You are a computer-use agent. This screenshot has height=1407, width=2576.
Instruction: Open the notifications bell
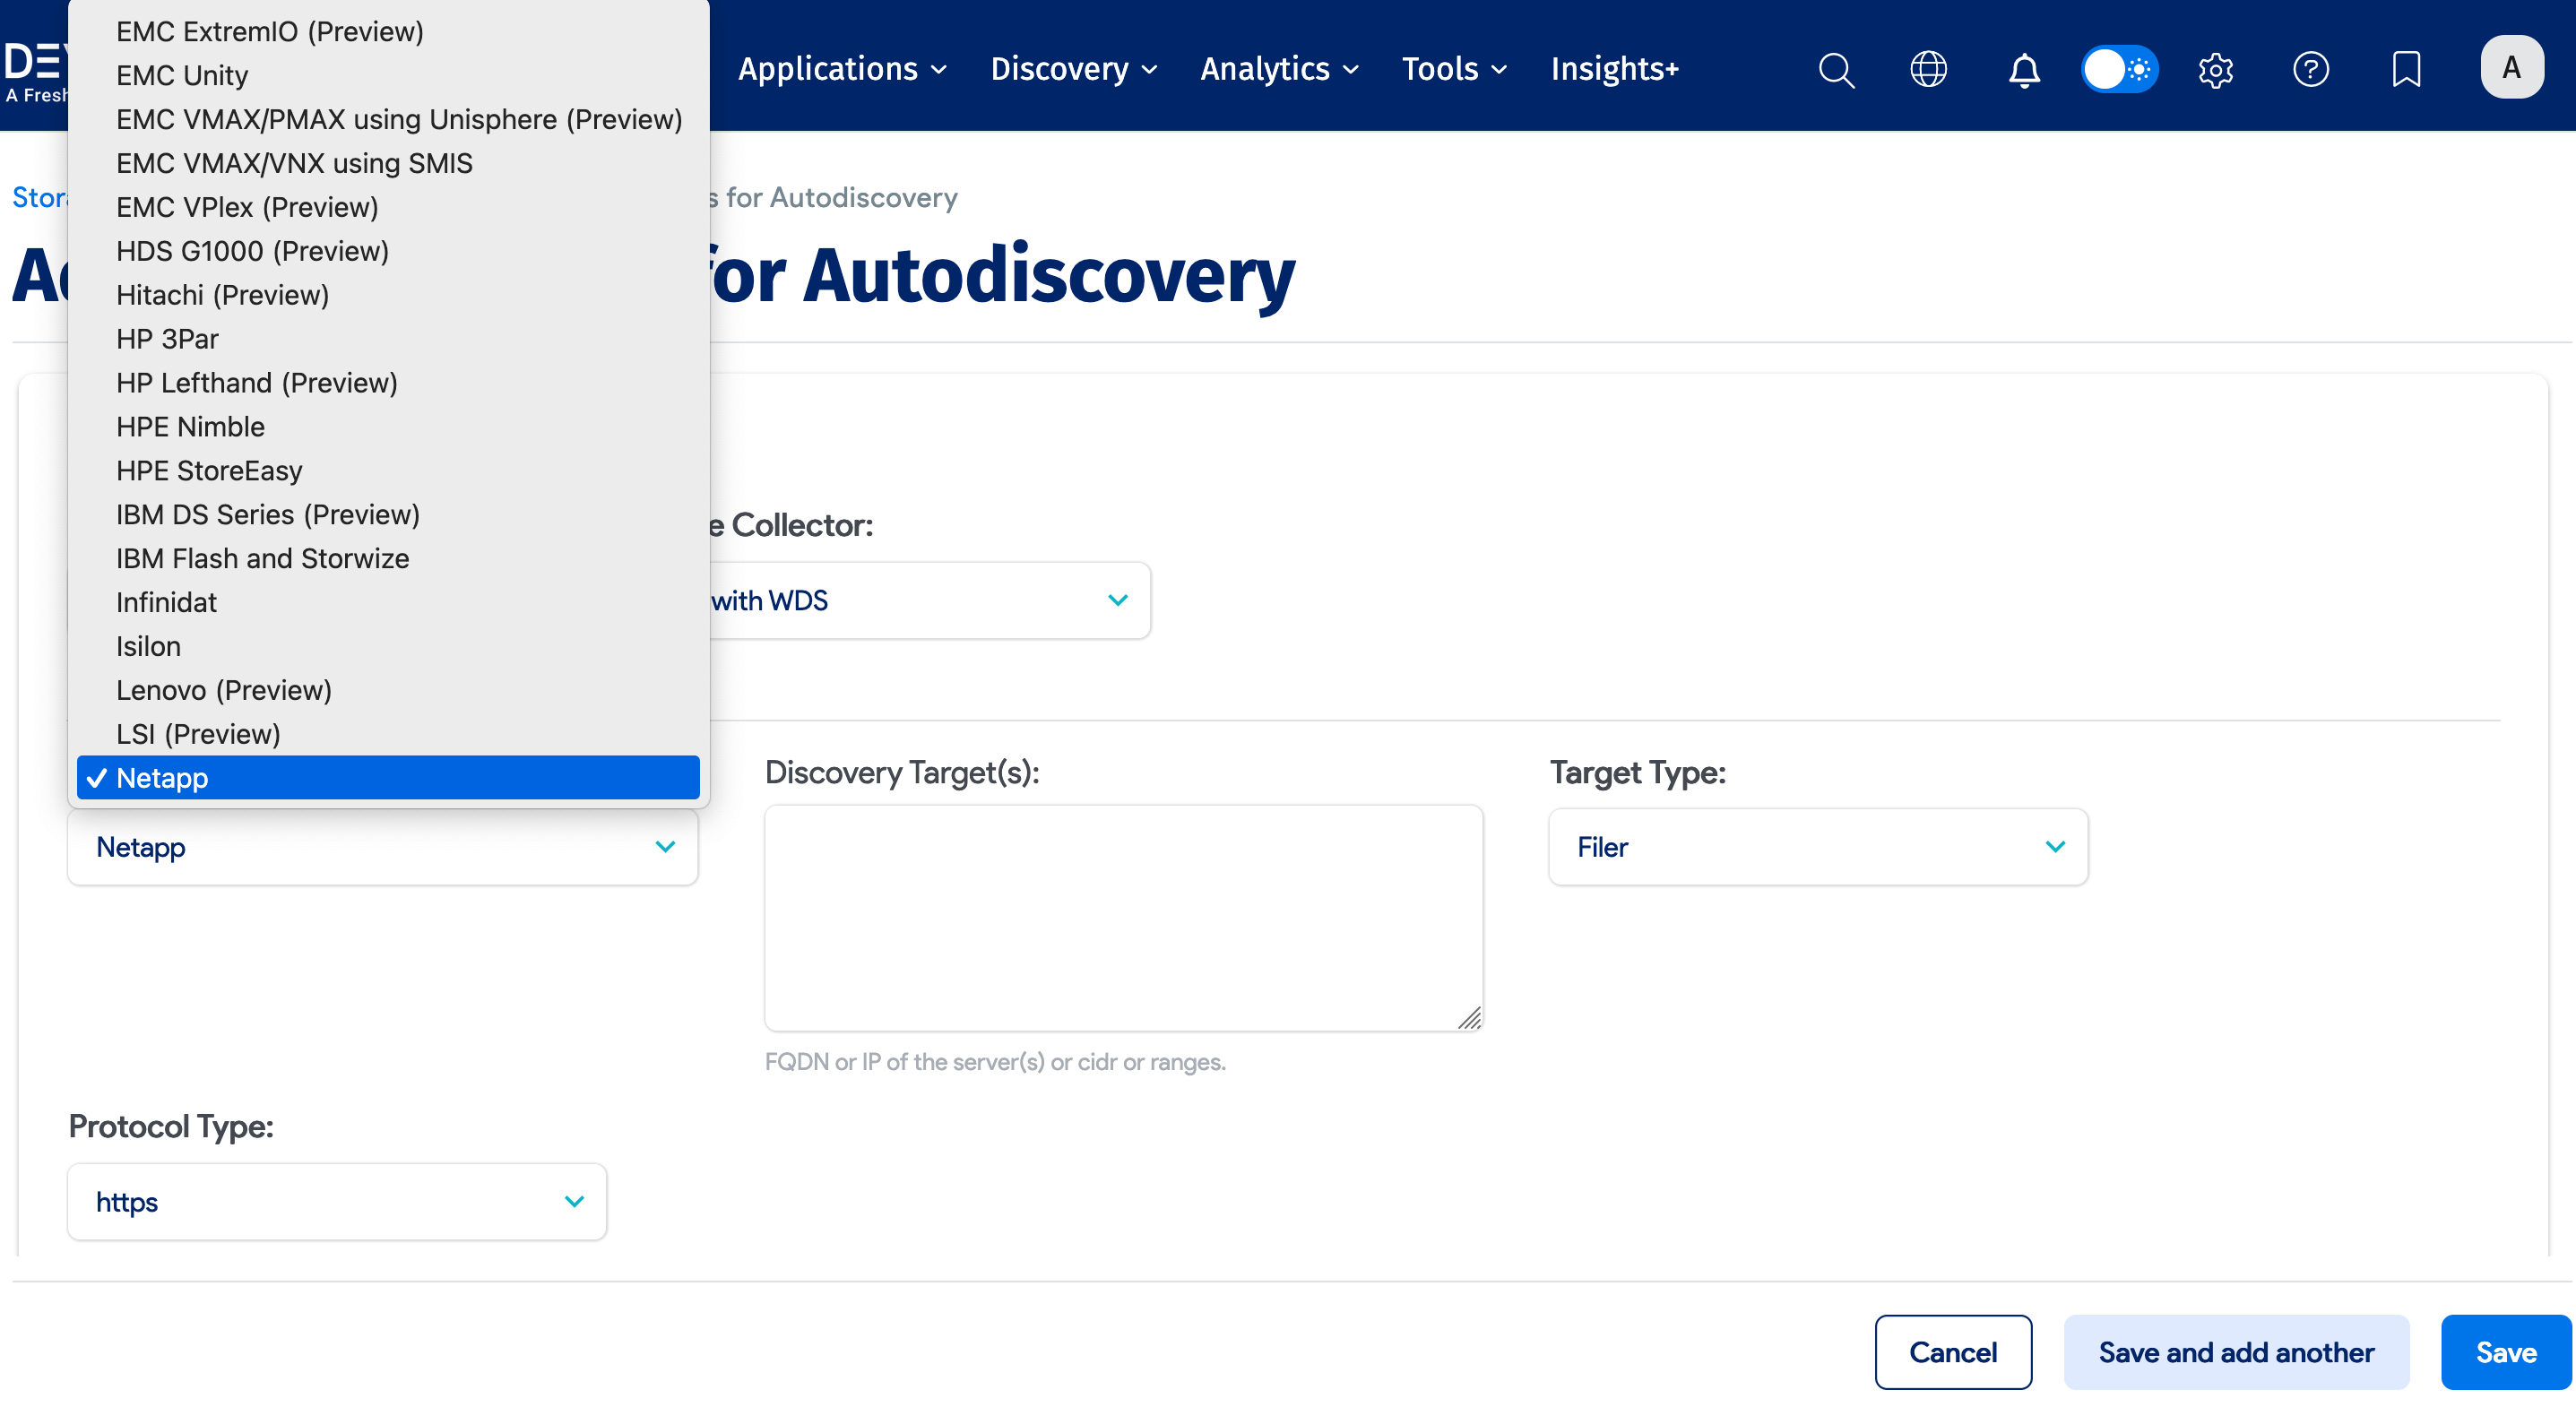[x=2023, y=70]
